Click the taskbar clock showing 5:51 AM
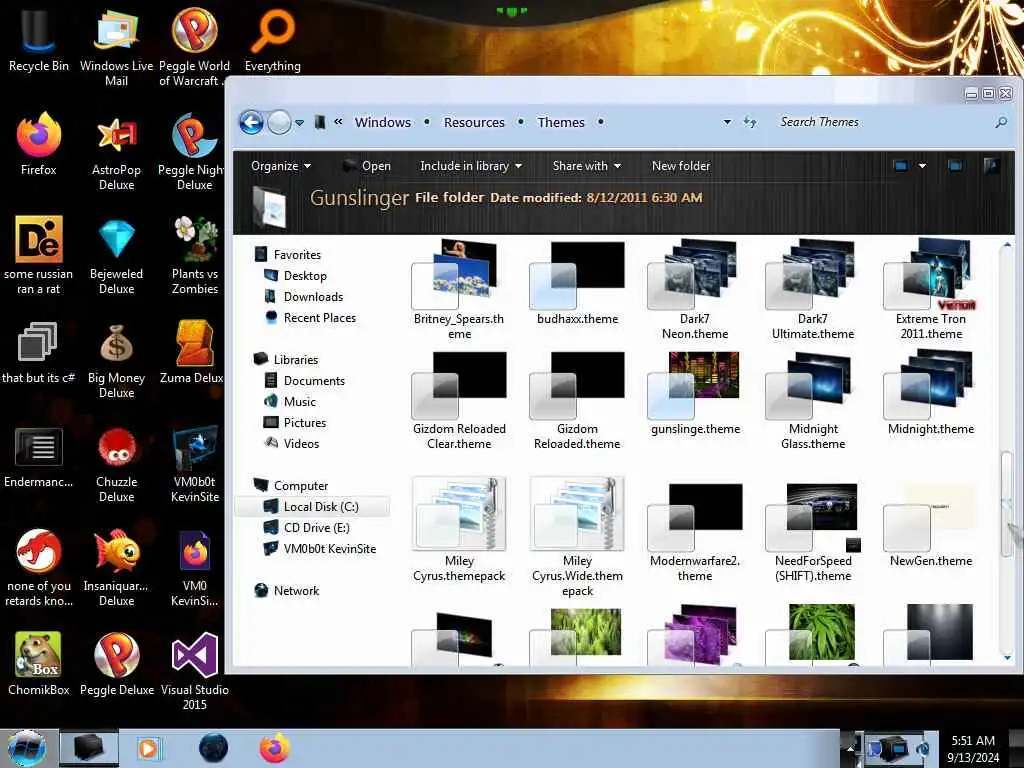This screenshot has height=768, width=1024. [973, 748]
